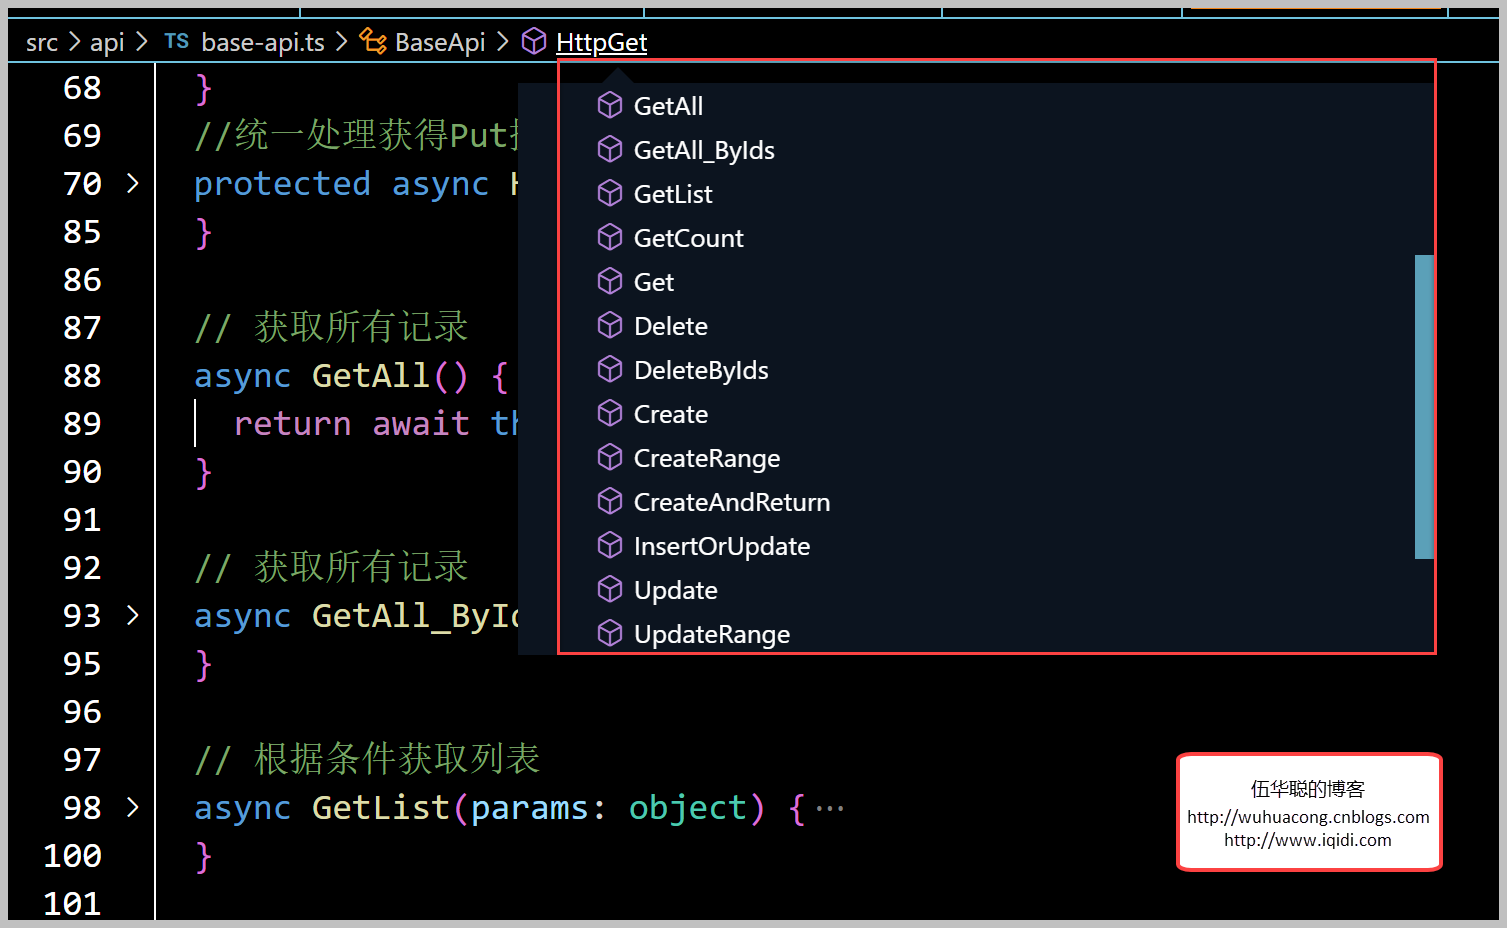Click the TS file icon in breadcrumb
1507x928 pixels.
(x=177, y=41)
